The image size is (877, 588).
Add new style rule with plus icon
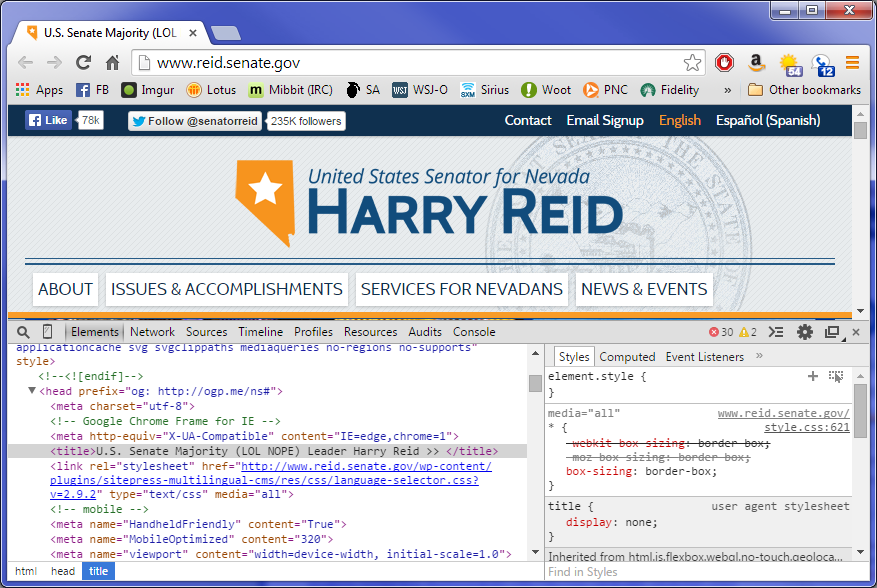[x=813, y=377]
